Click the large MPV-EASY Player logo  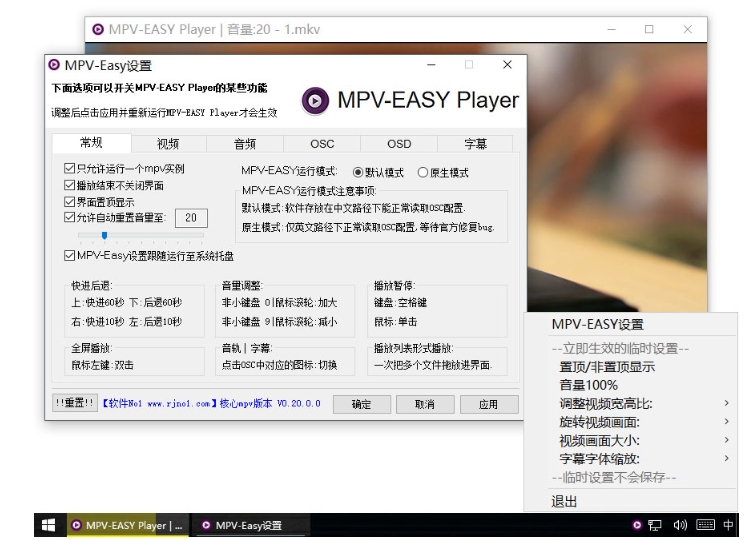pyautogui.click(x=315, y=101)
